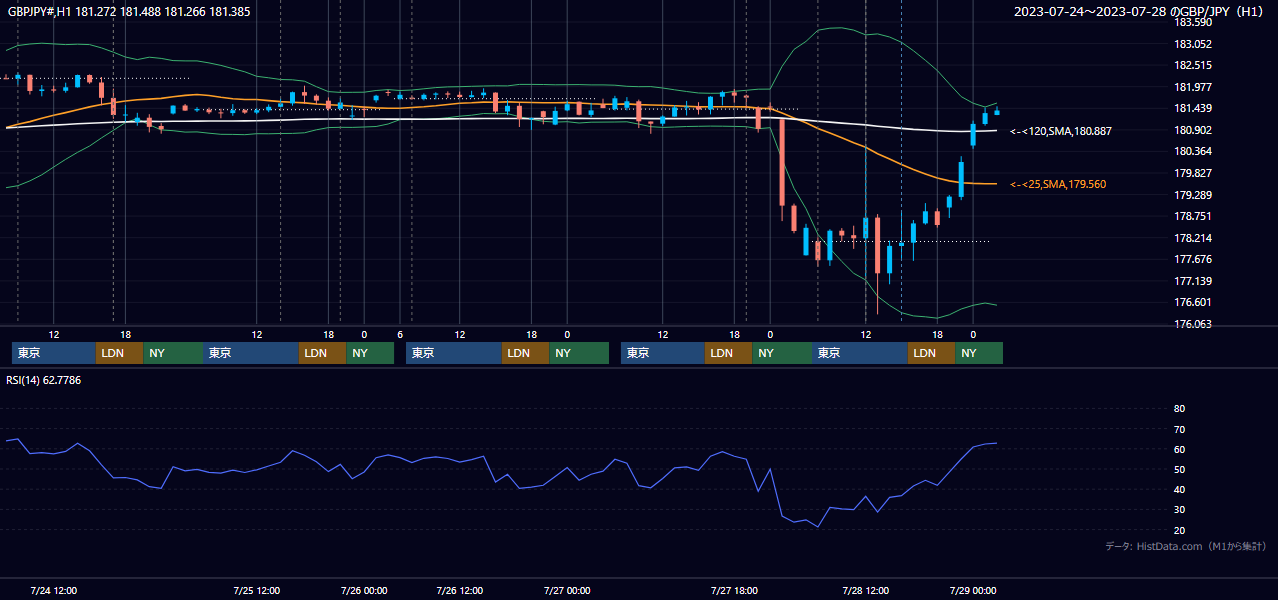Click the RSI(14) 62.7786 indicator label
Screen dimensions: 1278x600
point(44,380)
